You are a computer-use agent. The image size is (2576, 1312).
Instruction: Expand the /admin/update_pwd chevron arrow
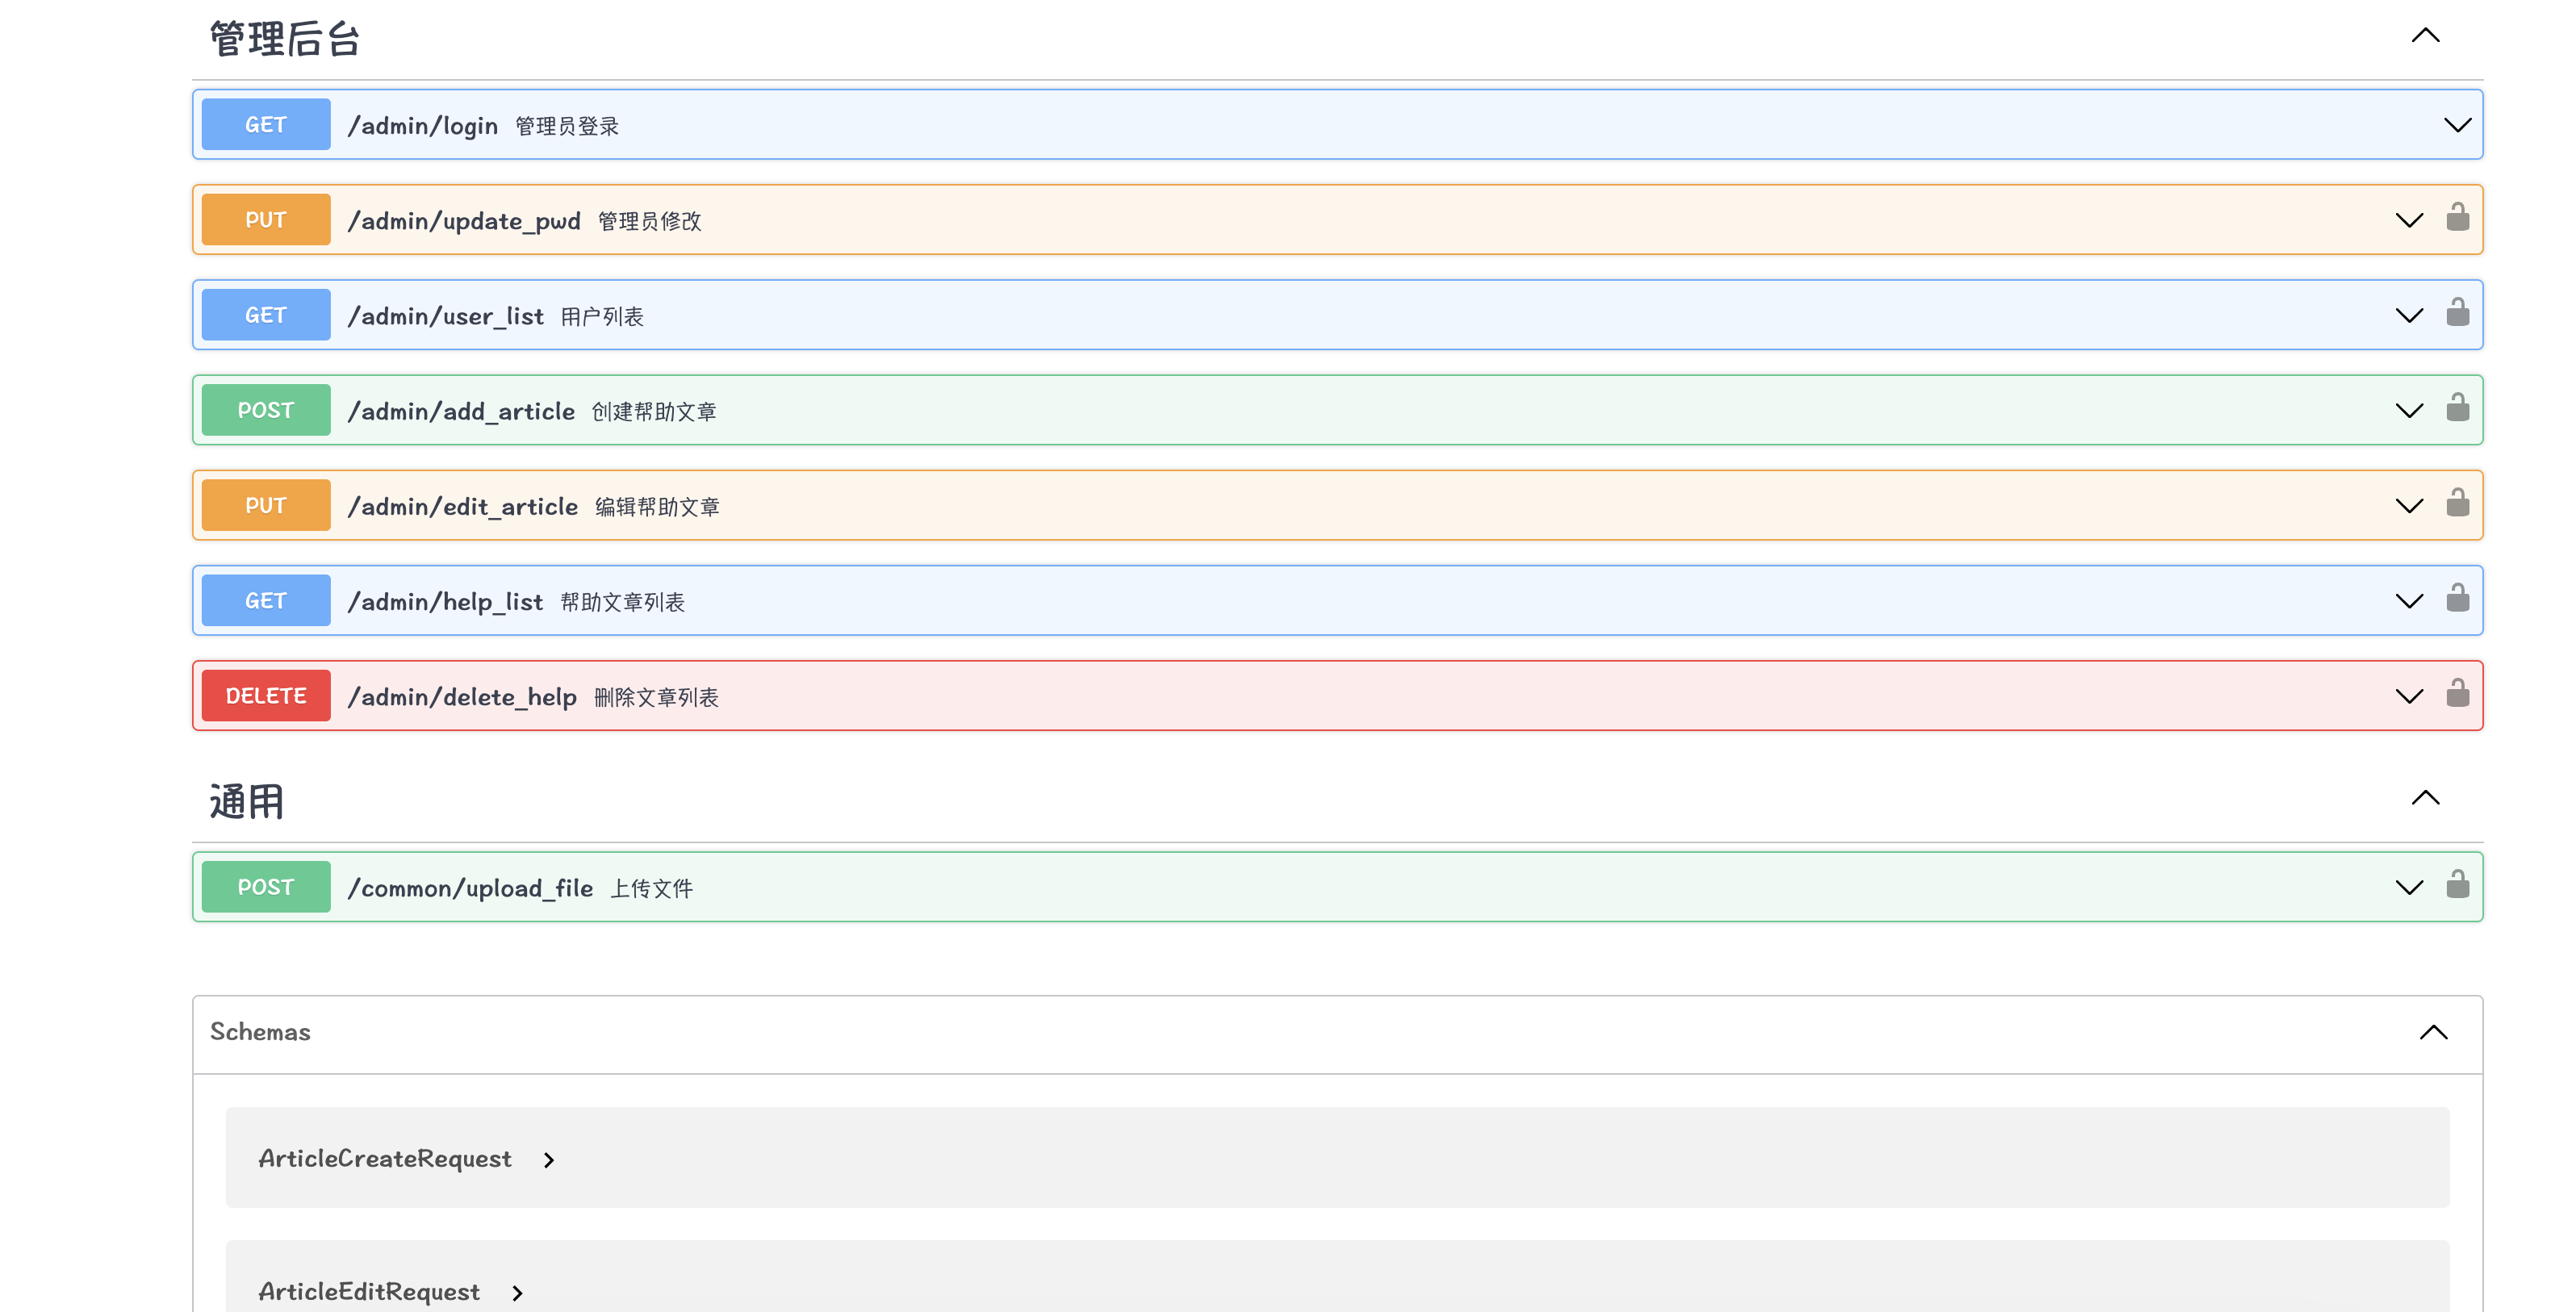click(2409, 220)
